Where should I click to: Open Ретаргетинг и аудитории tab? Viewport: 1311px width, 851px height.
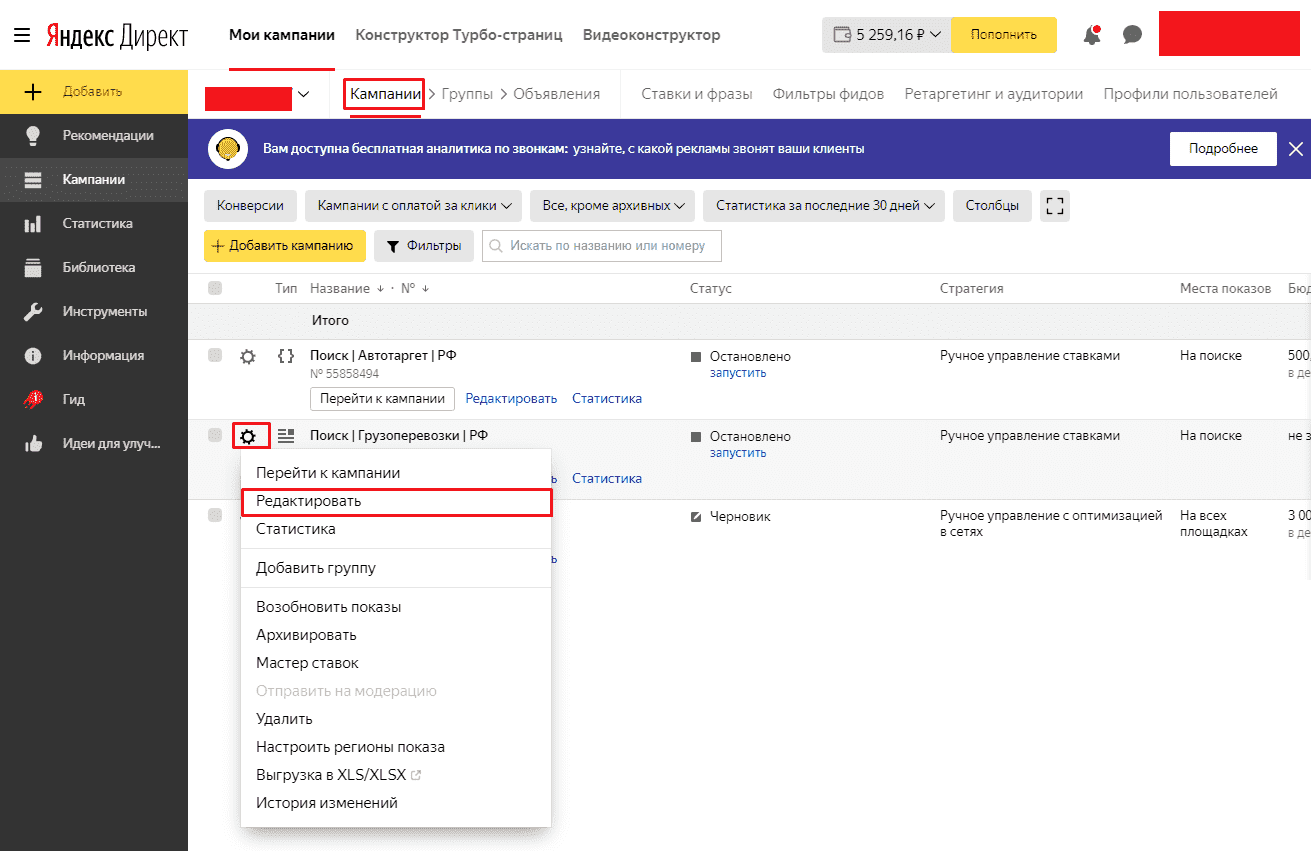click(x=994, y=94)
